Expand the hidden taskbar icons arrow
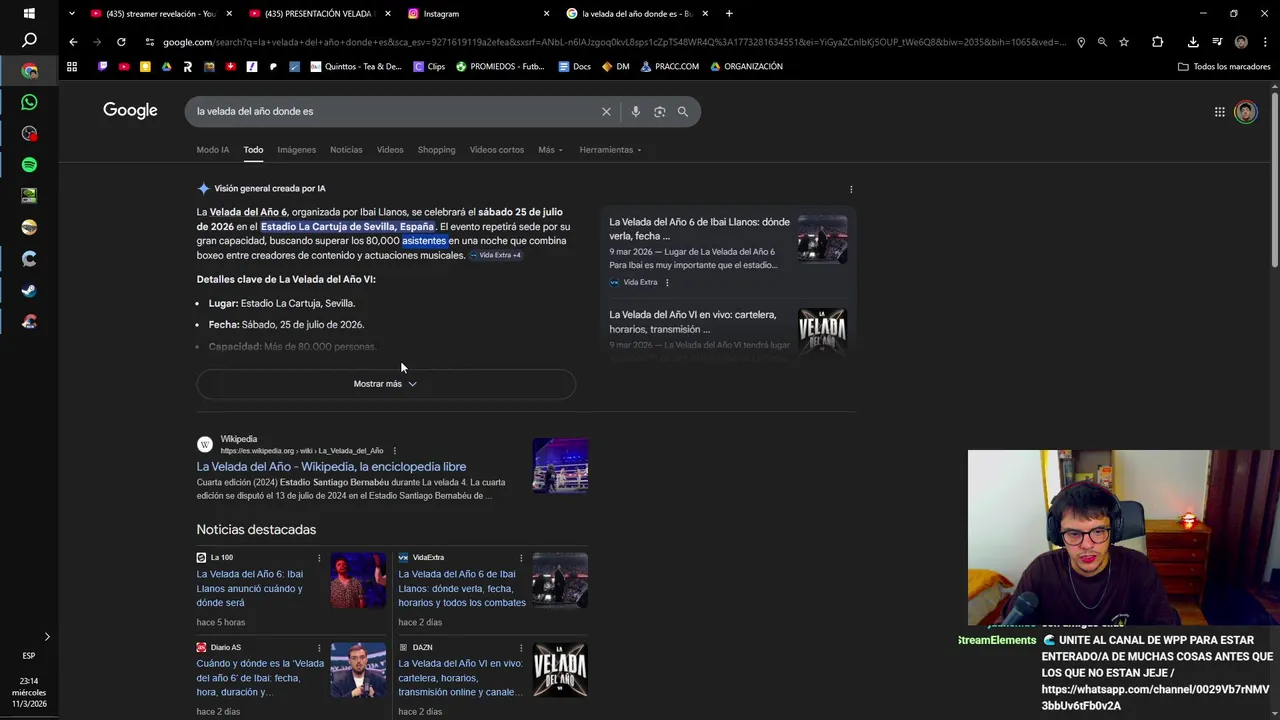The image size is (1280, 720). [x=46, y=636]
